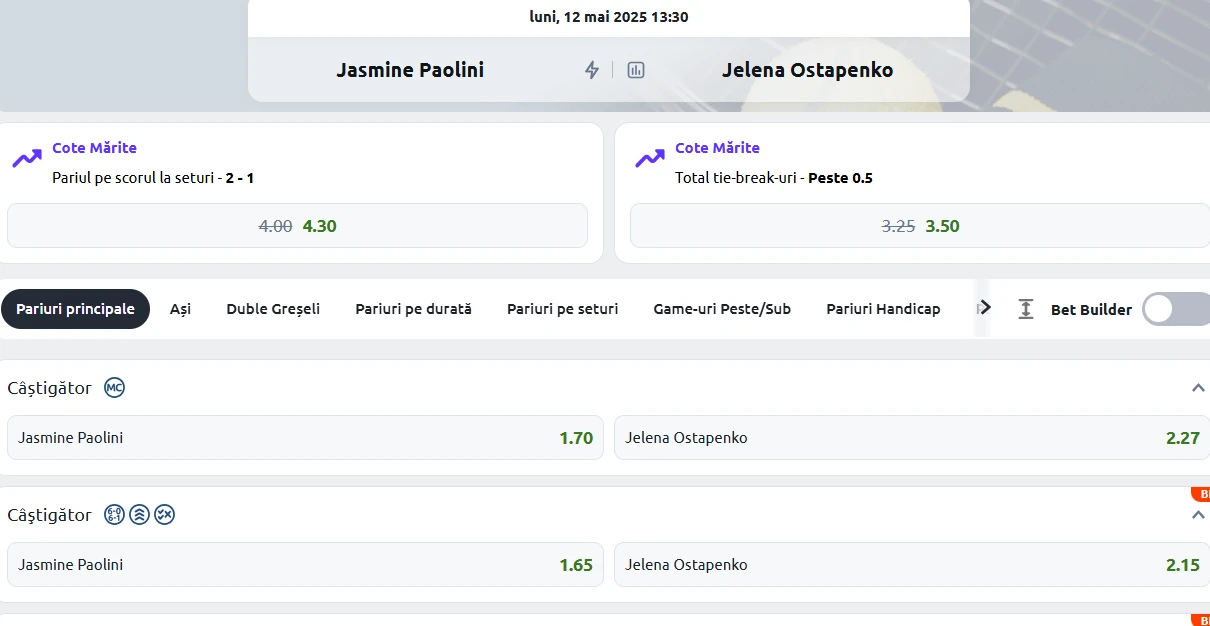Pick Jelena Ostapenko at odds 2.27
The image size is (1210, 626).
(x=912, y=438)
